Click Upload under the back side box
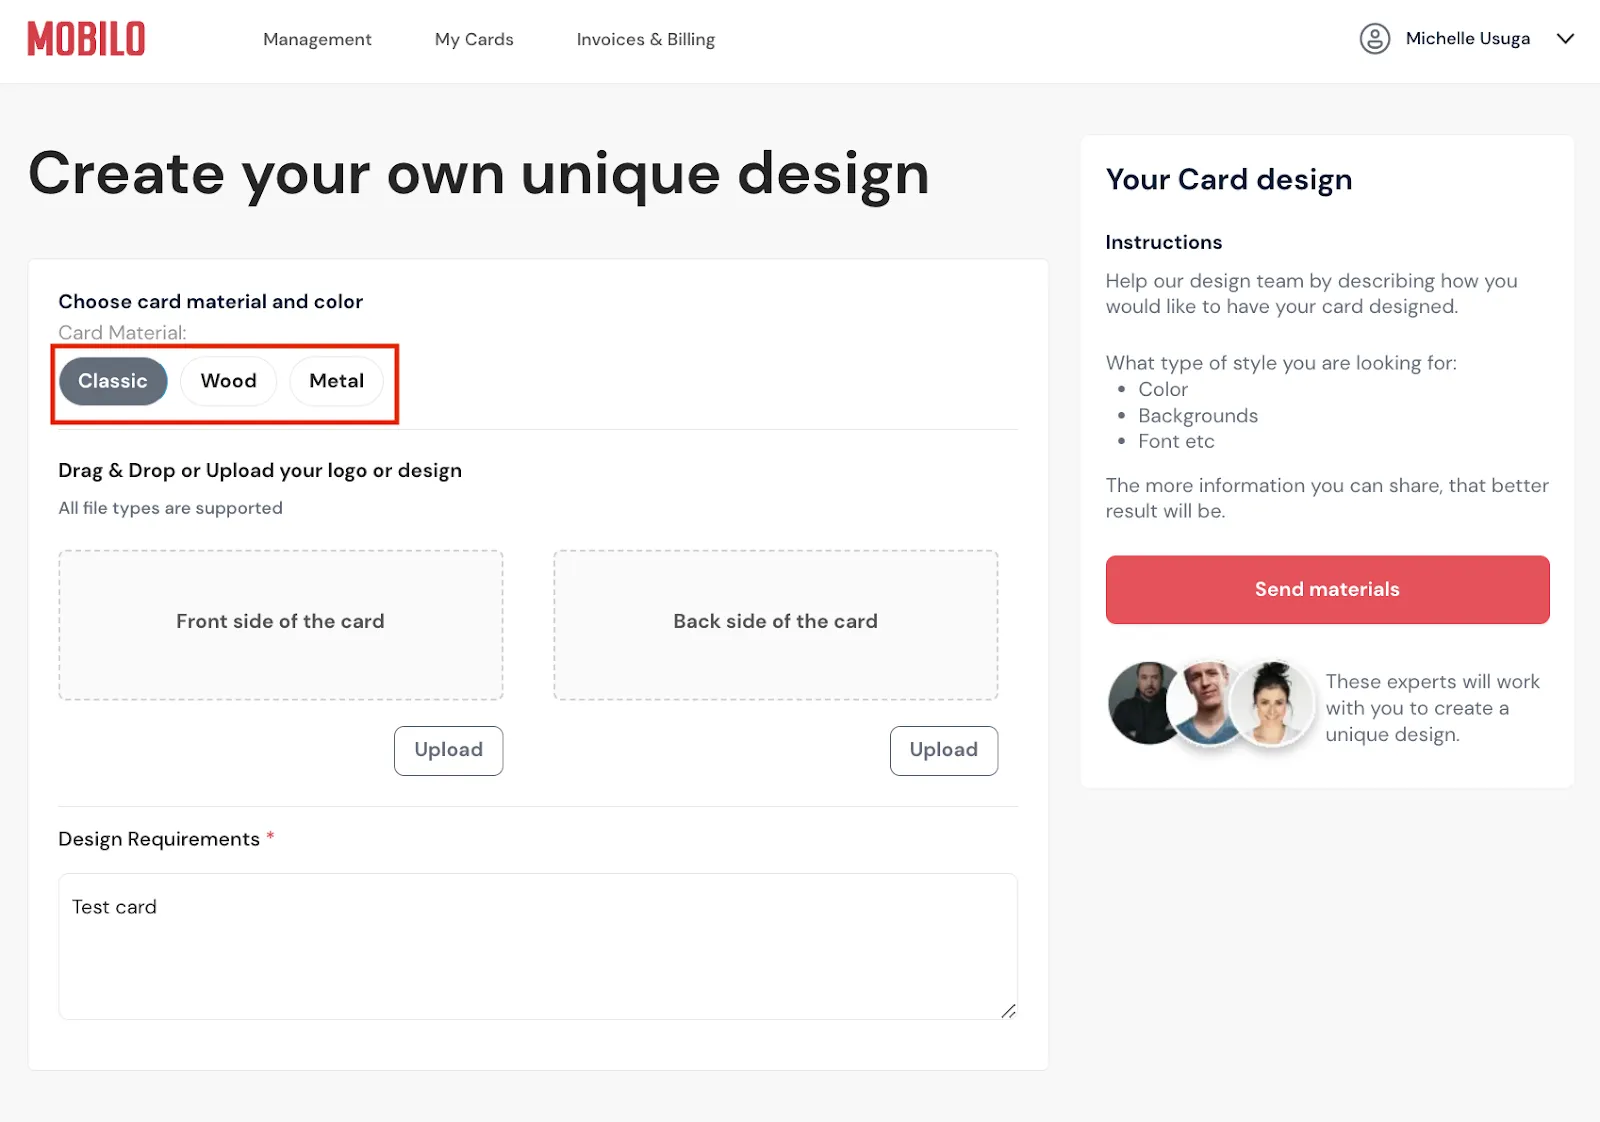The image size is (1600, 1122). (944, 750)
